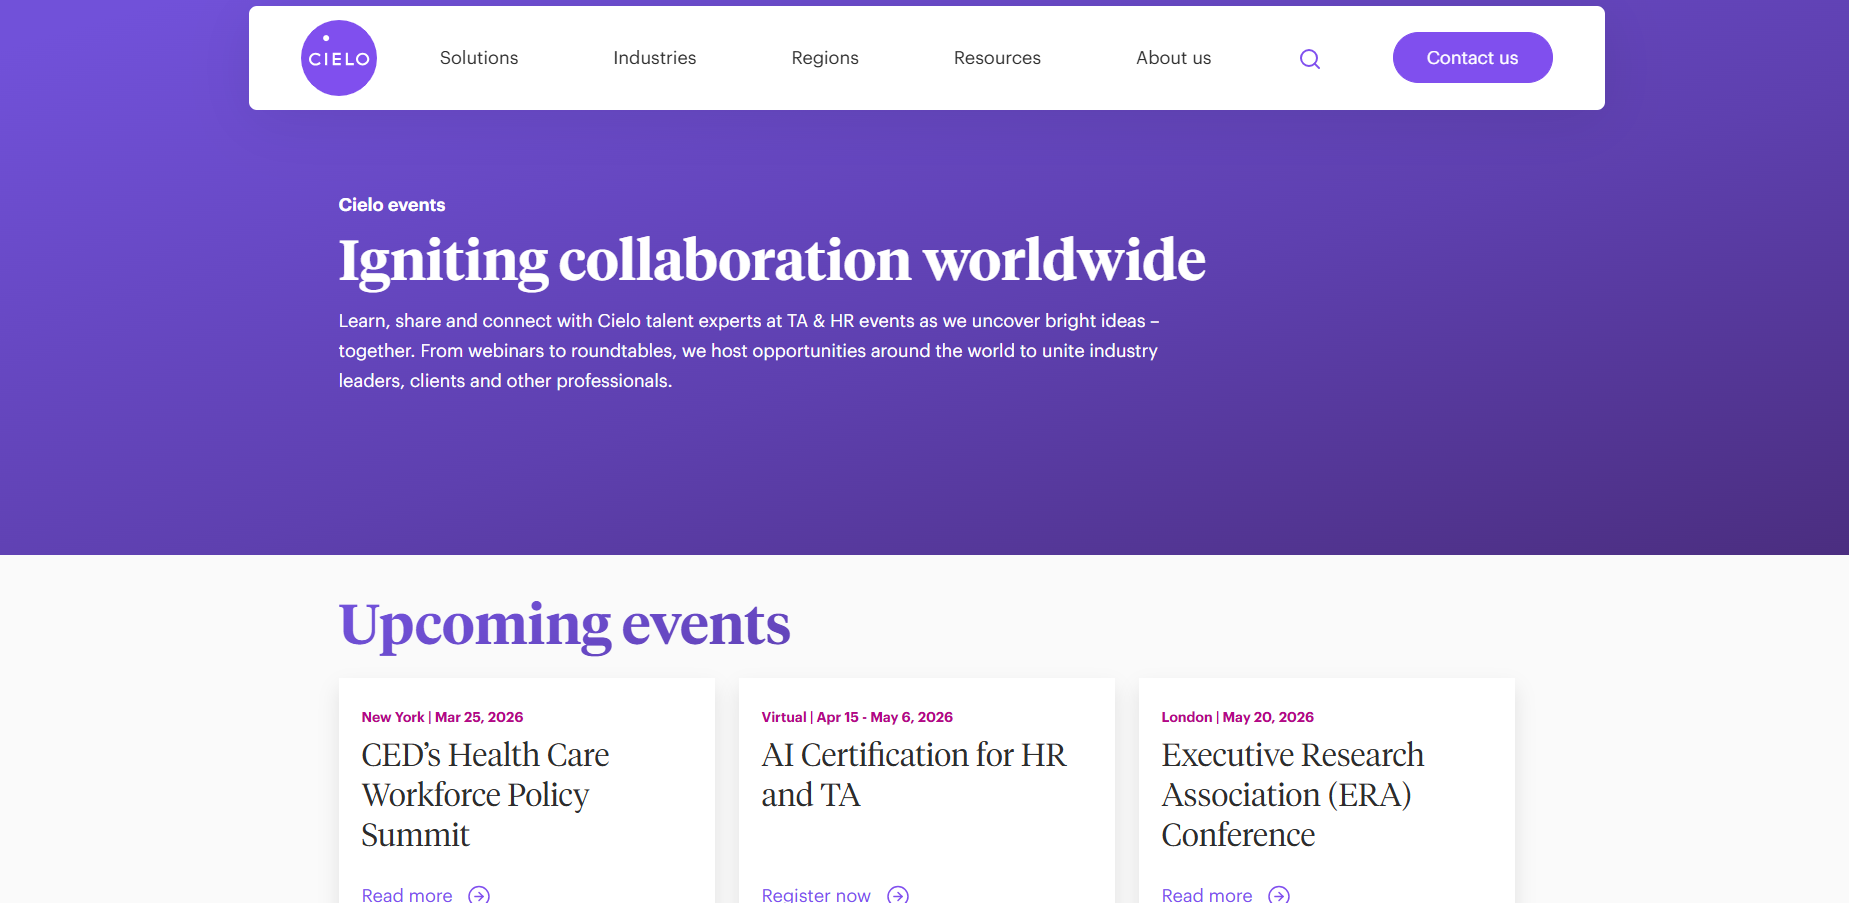Click the Cielo logo icon
This screenshot has width=1849, height=903.
(x=339, y=58)
